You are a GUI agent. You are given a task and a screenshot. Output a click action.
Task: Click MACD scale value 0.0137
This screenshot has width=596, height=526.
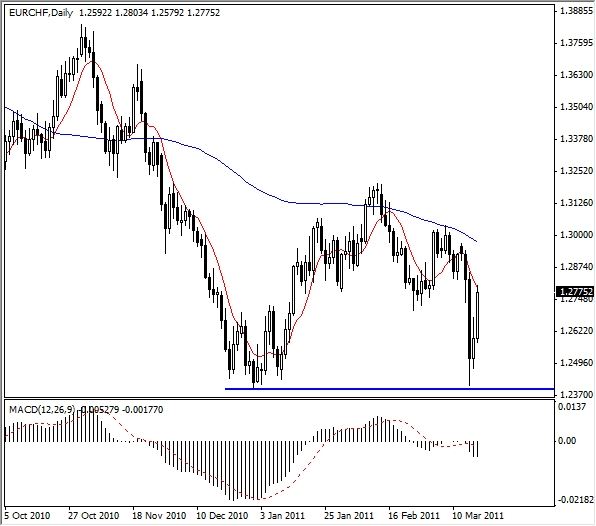point(572,407)
